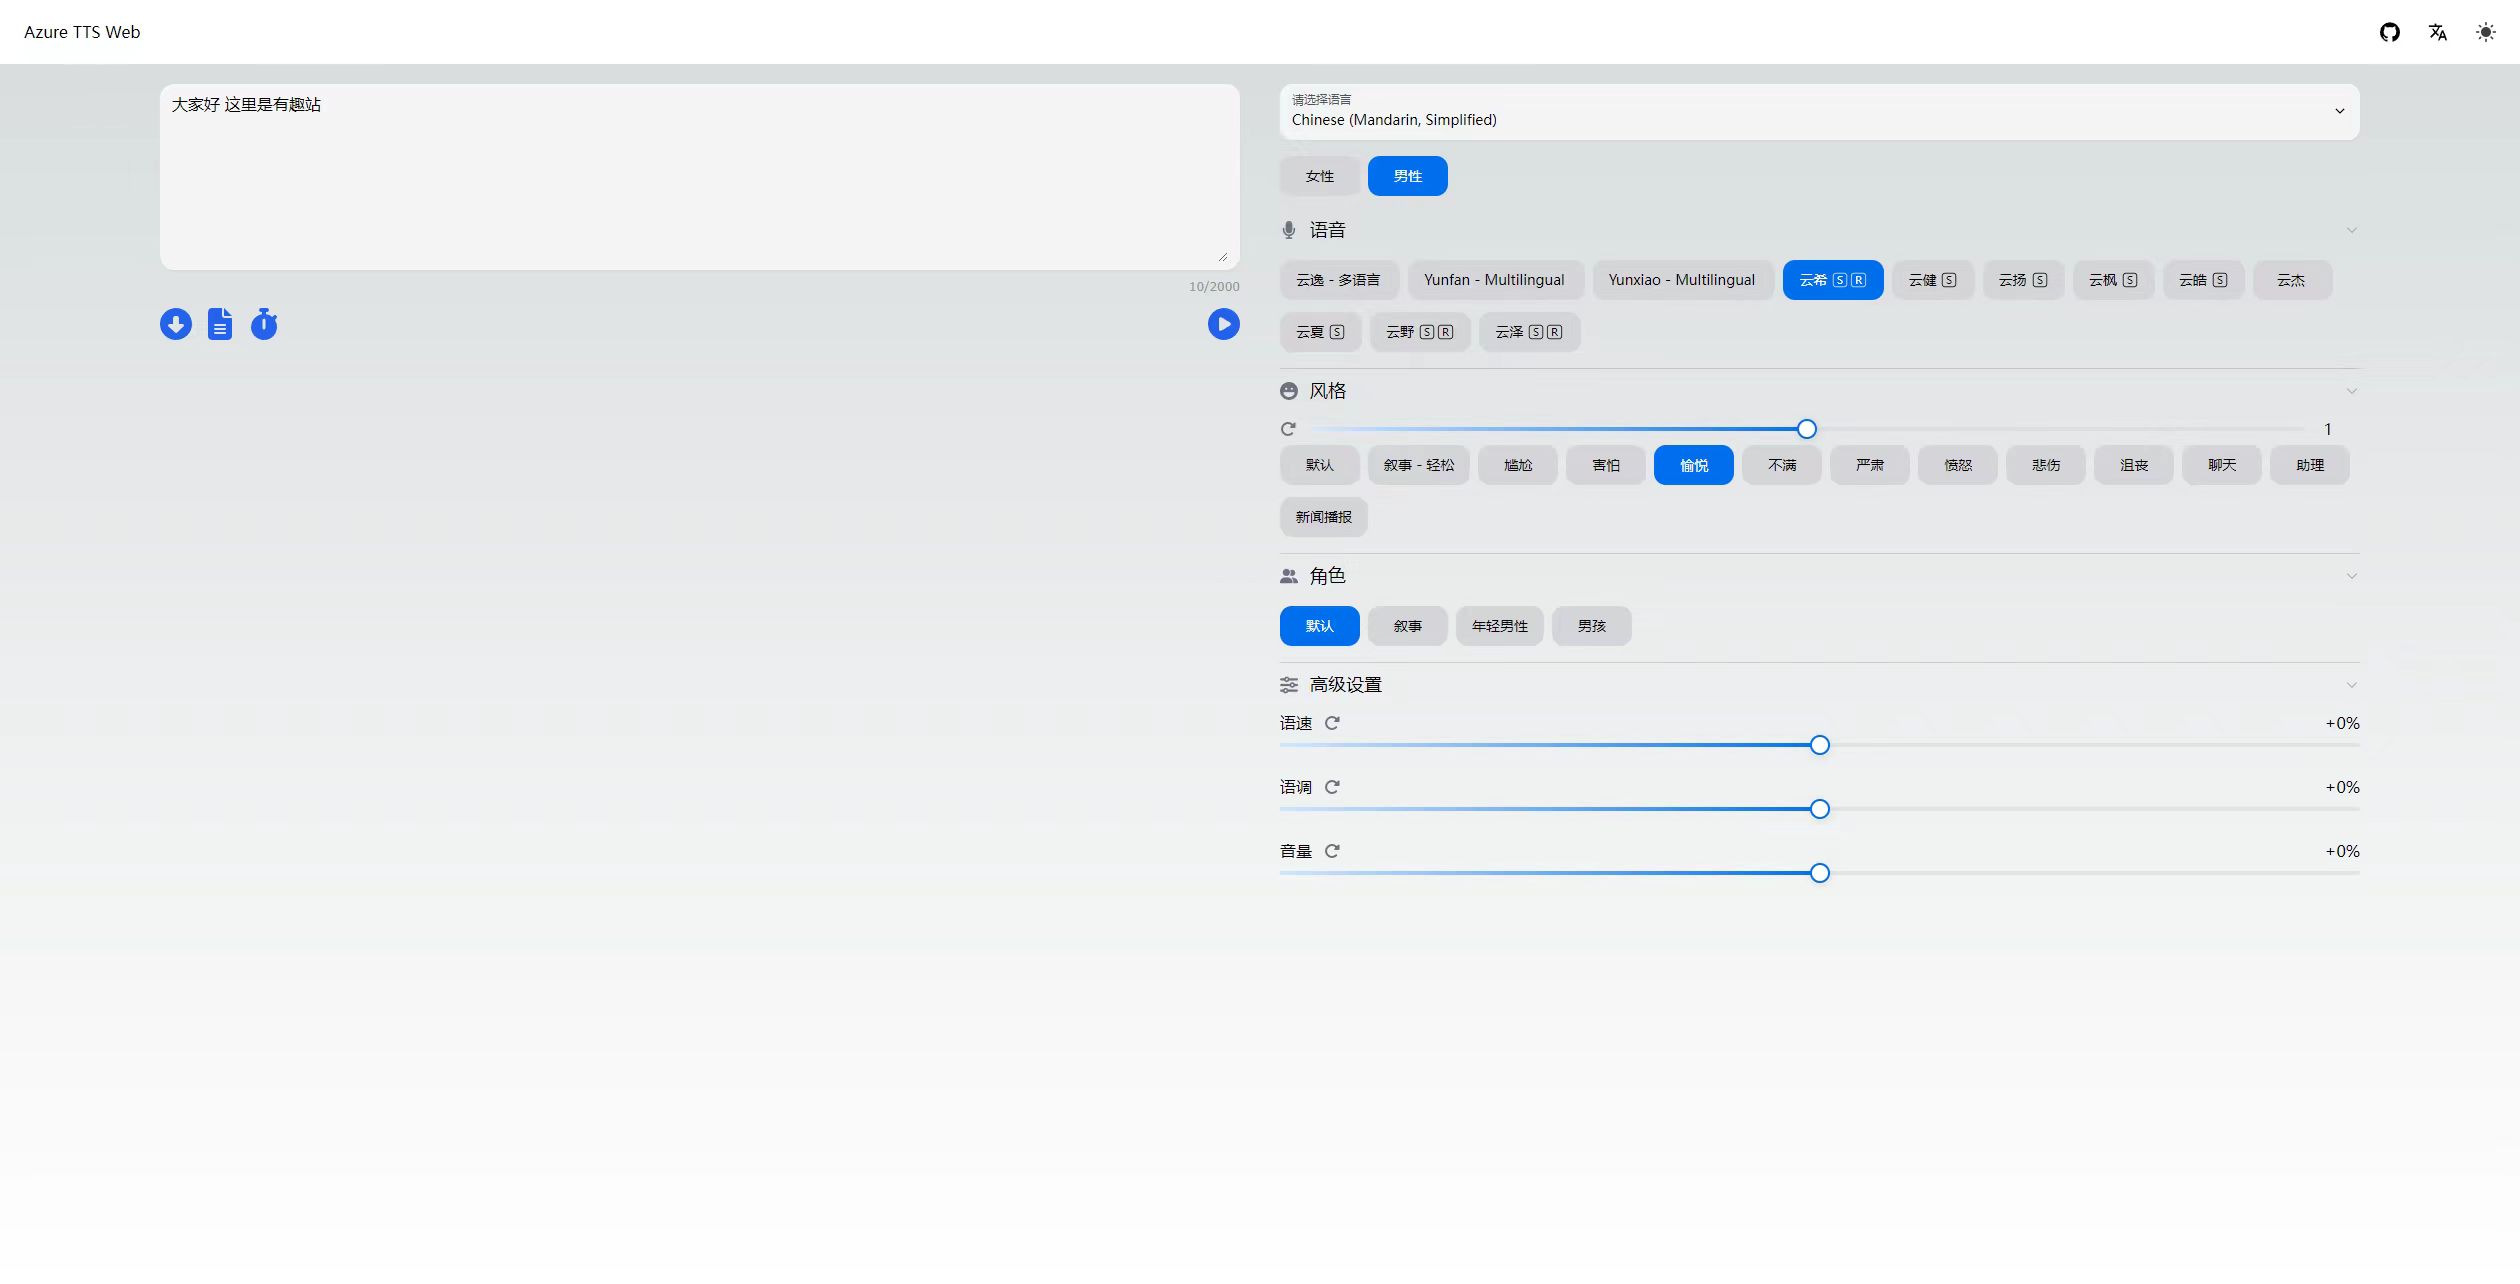
Task: Select the 不满 style
Action: tap(1782, 465)
